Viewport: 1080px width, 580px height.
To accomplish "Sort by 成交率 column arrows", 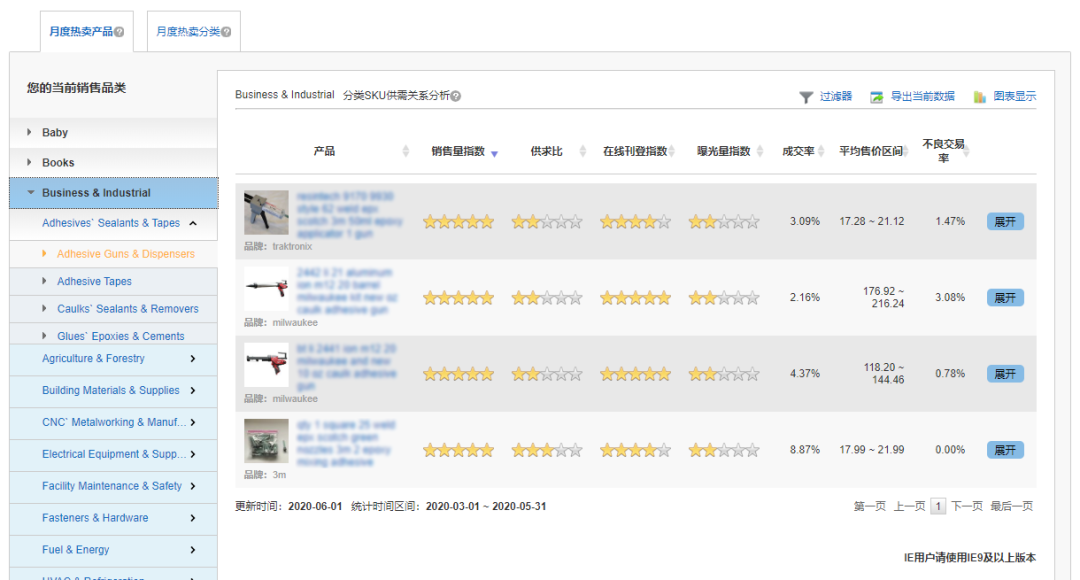I will [x=821, y=151].
